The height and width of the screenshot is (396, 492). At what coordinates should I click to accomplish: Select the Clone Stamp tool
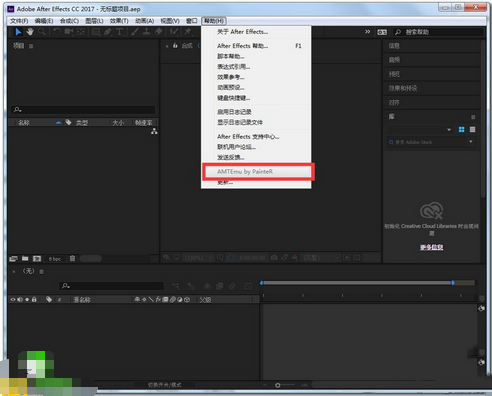point(146,32)
